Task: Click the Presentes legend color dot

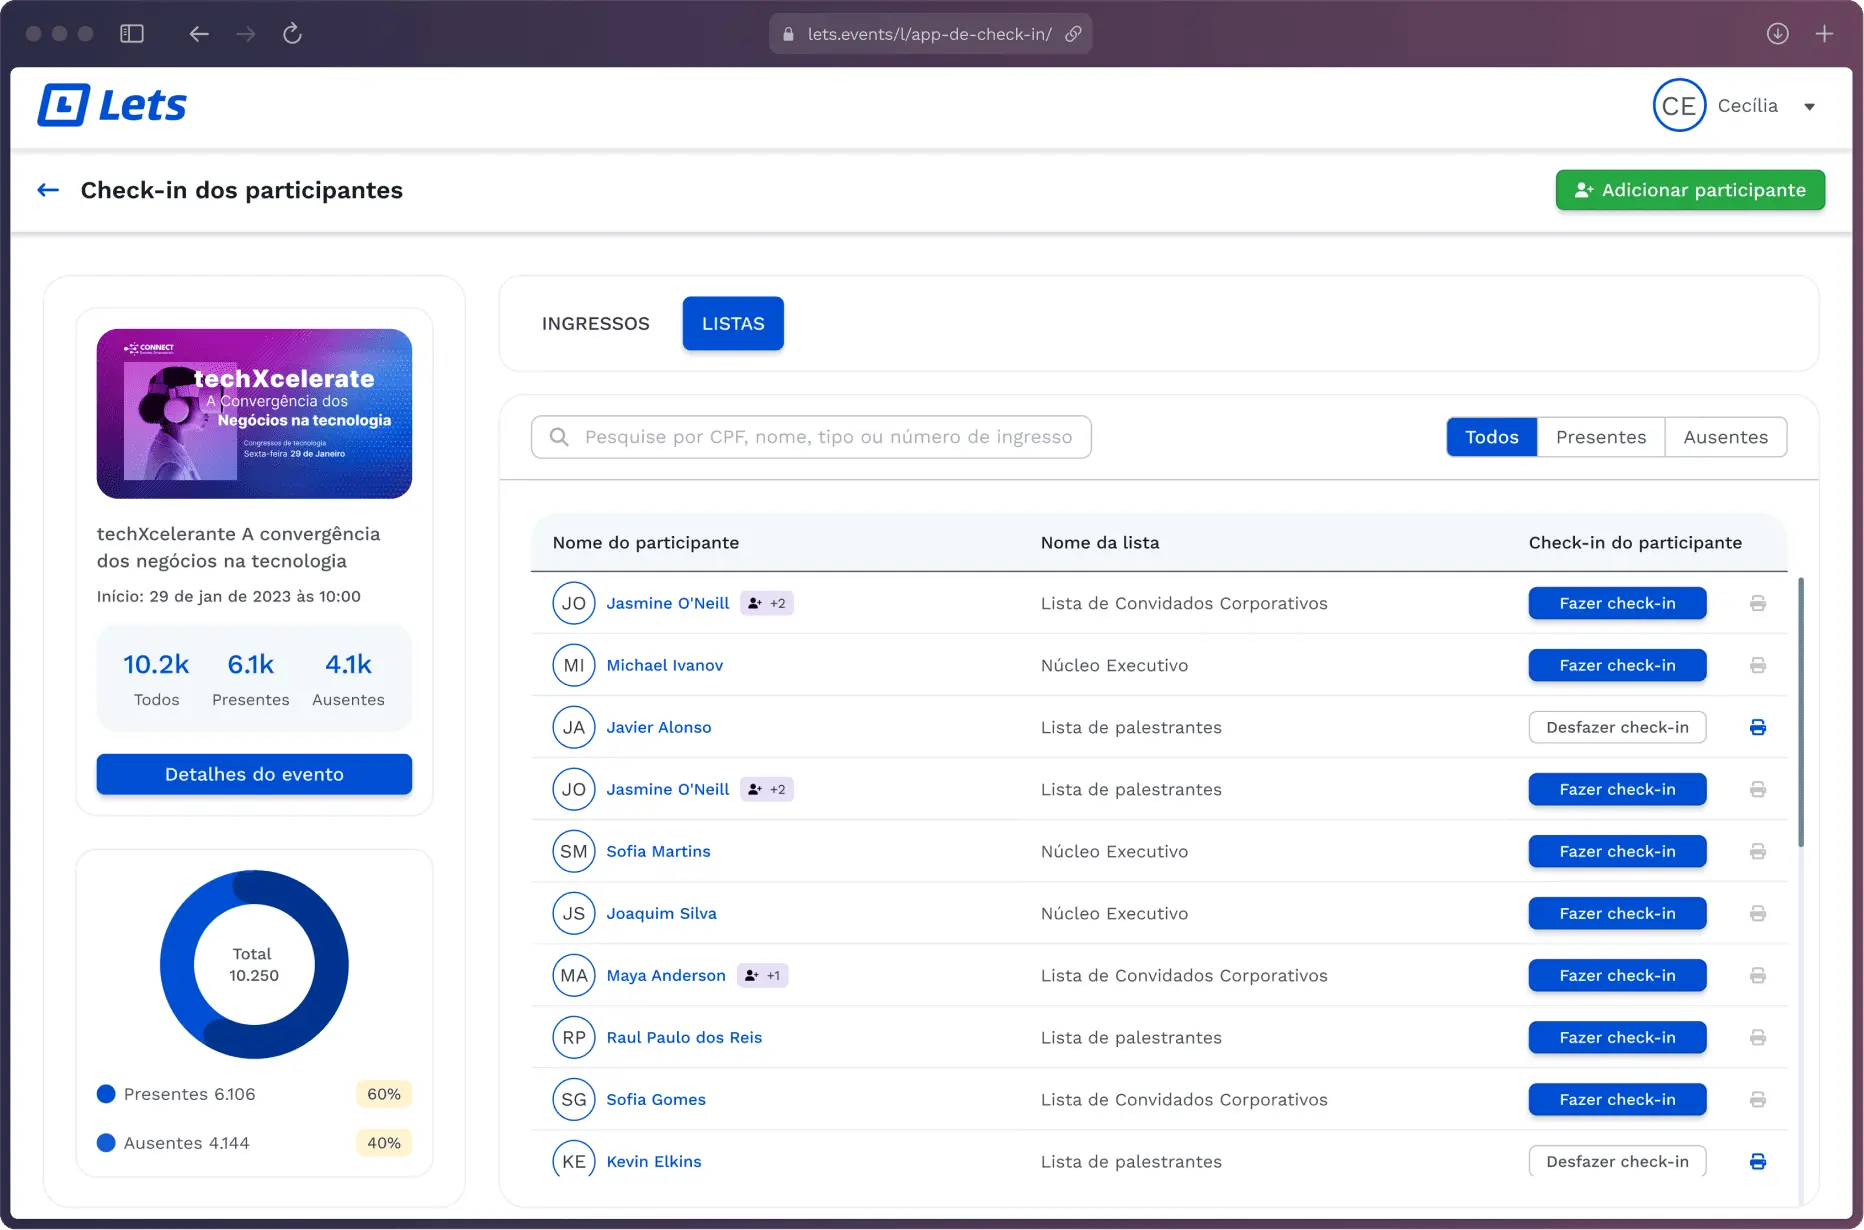Action: pyautogui.click(x=106, y=1094)
